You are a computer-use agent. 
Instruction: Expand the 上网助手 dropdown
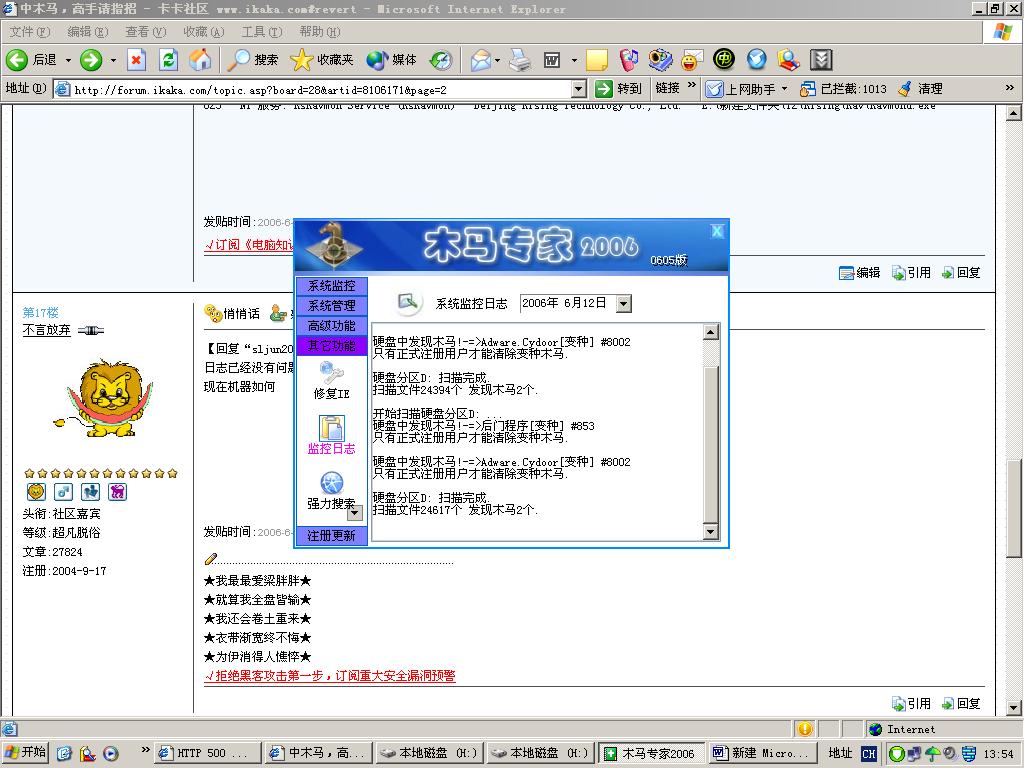point(784,88)
